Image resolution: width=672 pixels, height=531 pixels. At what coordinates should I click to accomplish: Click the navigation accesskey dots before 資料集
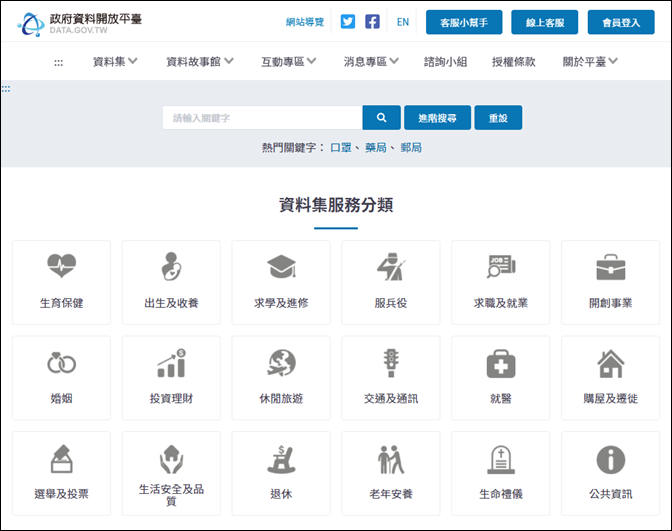tap(58, 63)
